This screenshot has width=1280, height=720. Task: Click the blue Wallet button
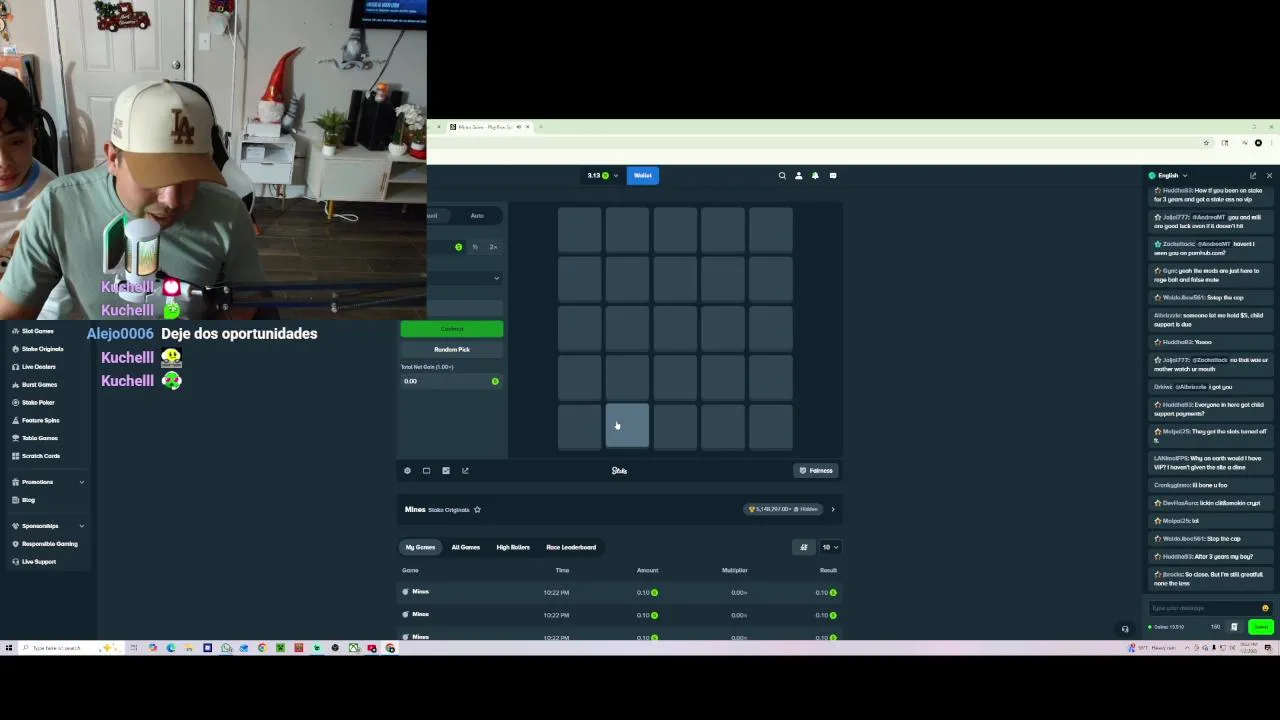coord(642,176)
